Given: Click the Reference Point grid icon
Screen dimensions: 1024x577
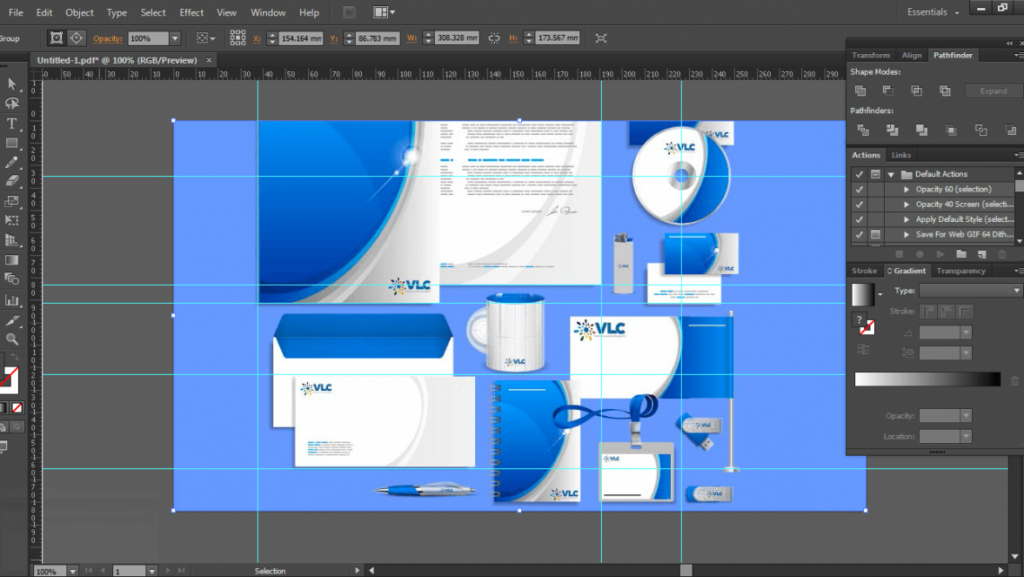Looking at the screenshot, I should tap(237, 38).
